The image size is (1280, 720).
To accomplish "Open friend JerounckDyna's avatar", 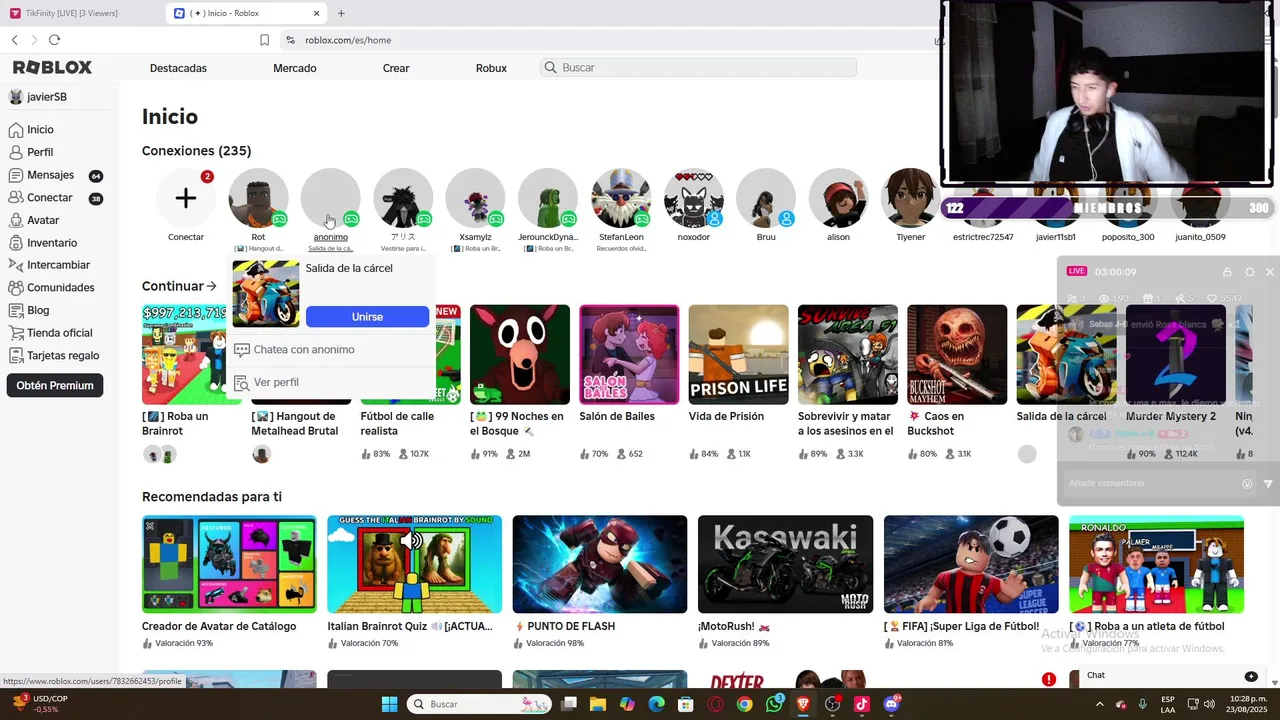I will pos(548,198).
